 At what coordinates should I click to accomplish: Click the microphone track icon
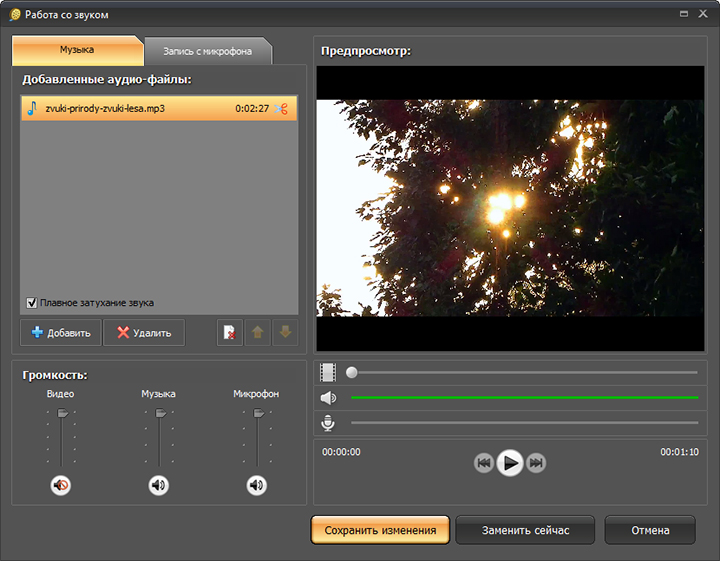coord(328,423)
